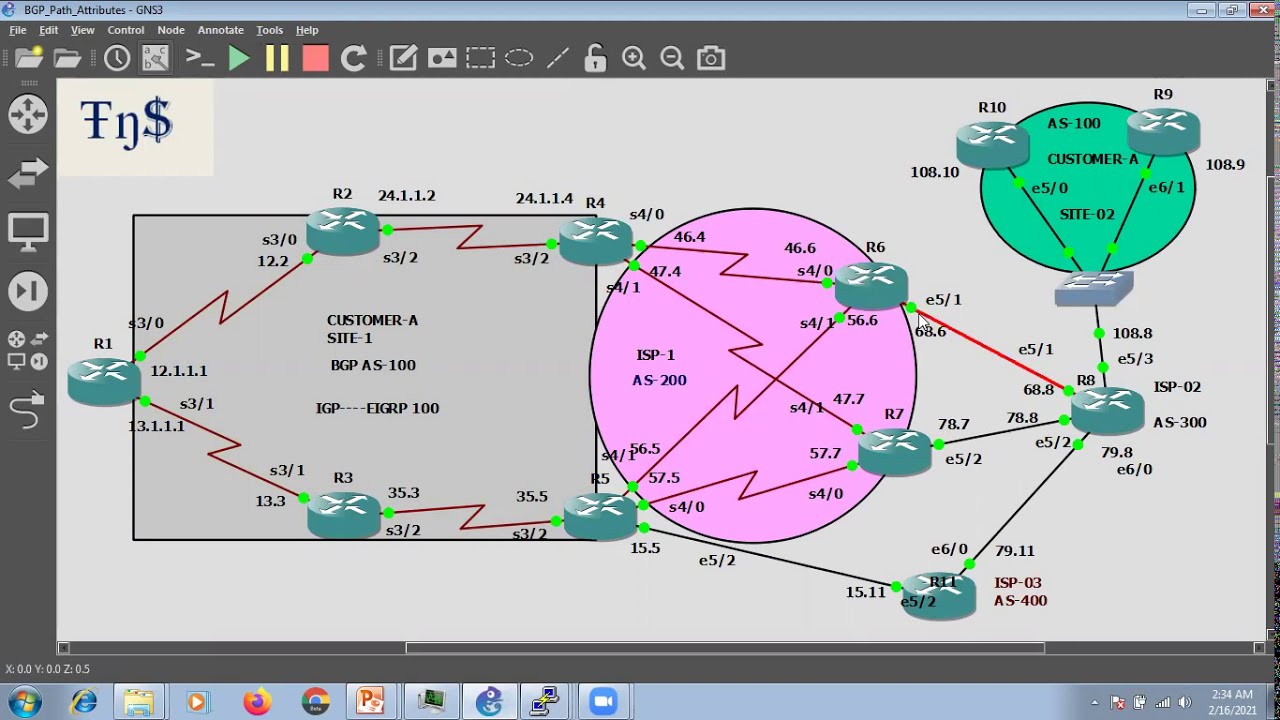The width and height of the screenshot is (1280, 720).
Task: Select the draw line tool
Action: pyautogui.click(x=557, y=58)
